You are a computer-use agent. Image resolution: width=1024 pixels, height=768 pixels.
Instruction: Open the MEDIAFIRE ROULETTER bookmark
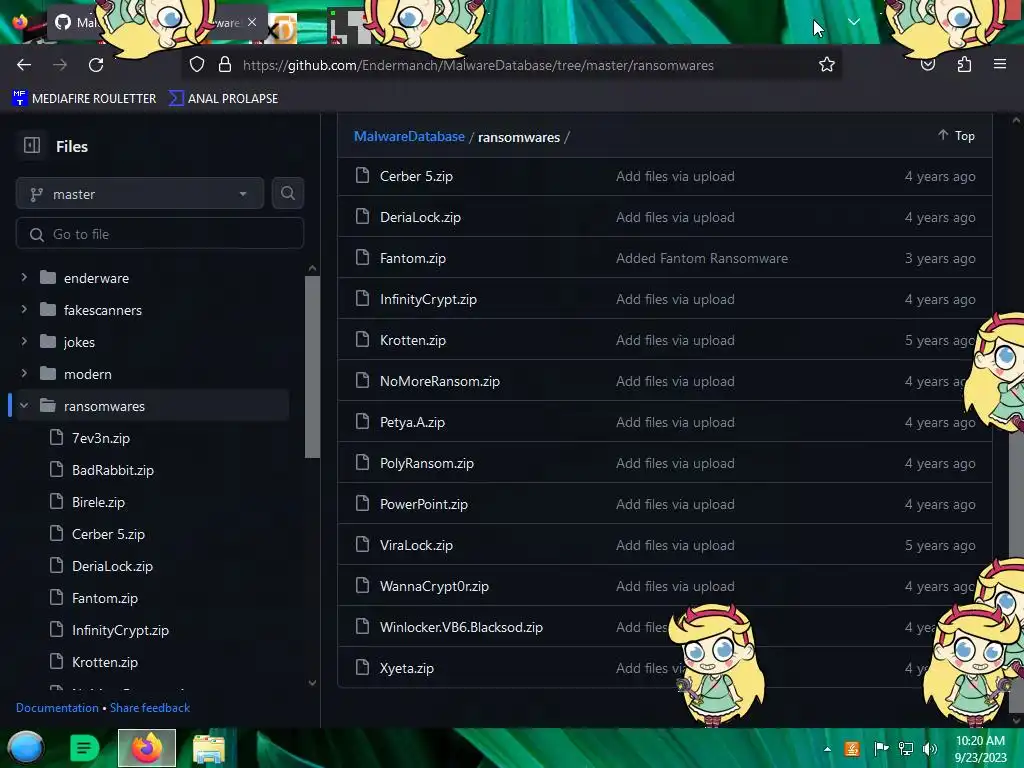coord(84,98)
